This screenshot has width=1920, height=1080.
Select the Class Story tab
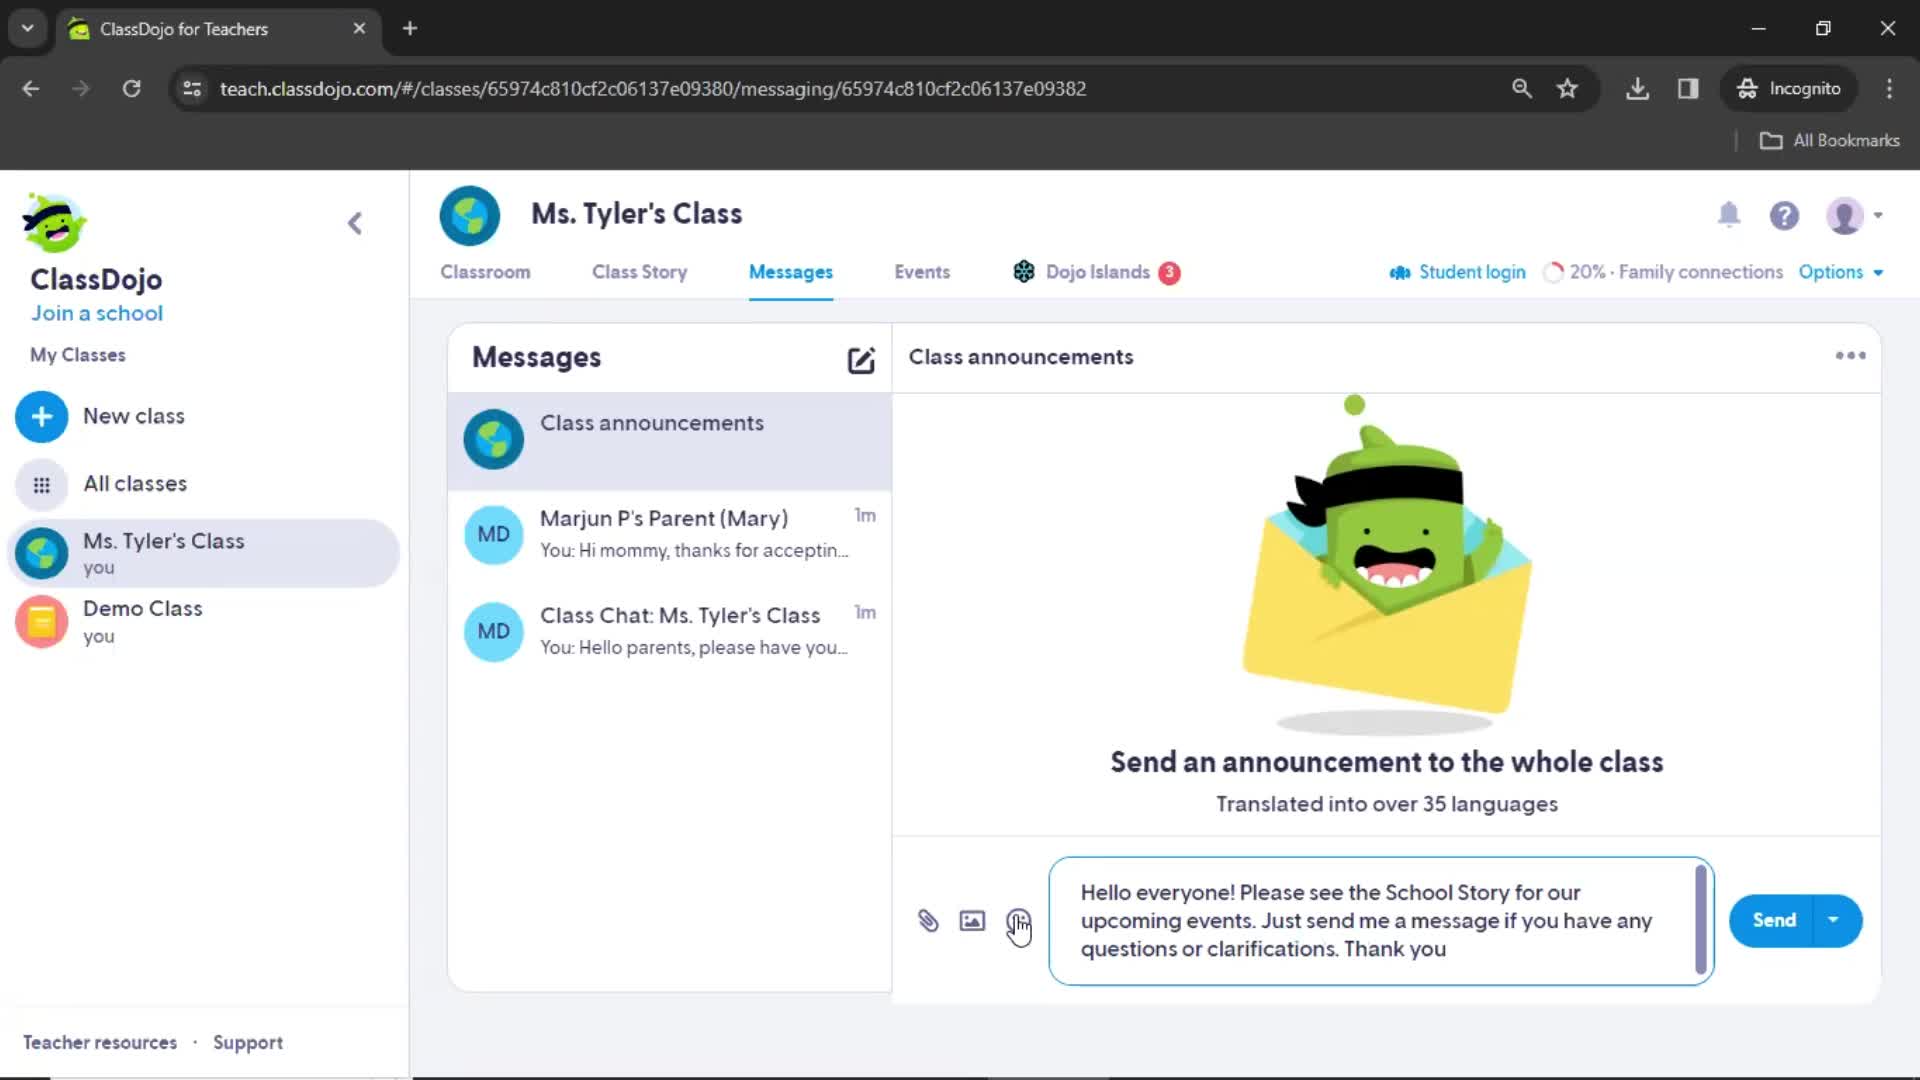pos(640,272)
